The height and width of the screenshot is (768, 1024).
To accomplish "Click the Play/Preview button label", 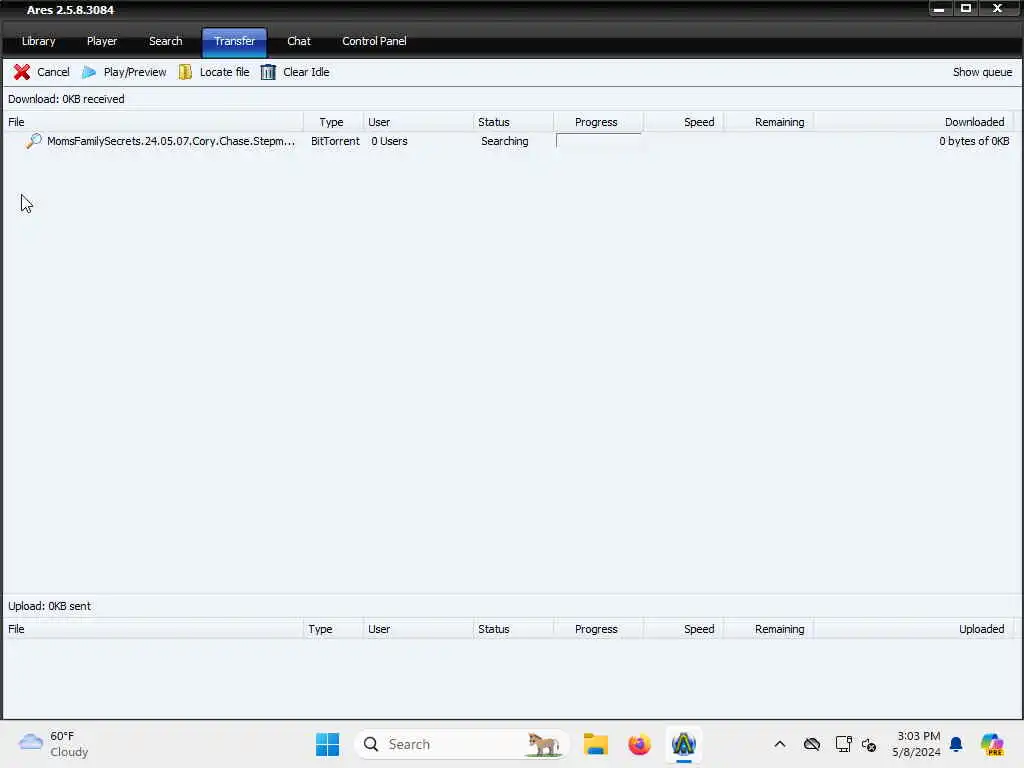I will [135, 72].
